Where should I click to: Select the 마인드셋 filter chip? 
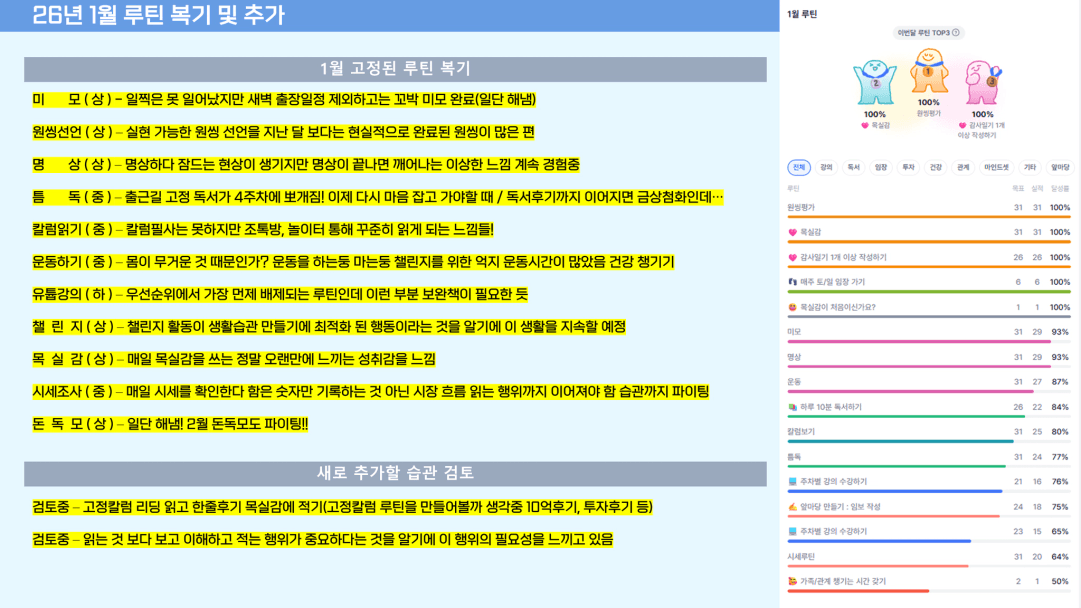[996, 168]
